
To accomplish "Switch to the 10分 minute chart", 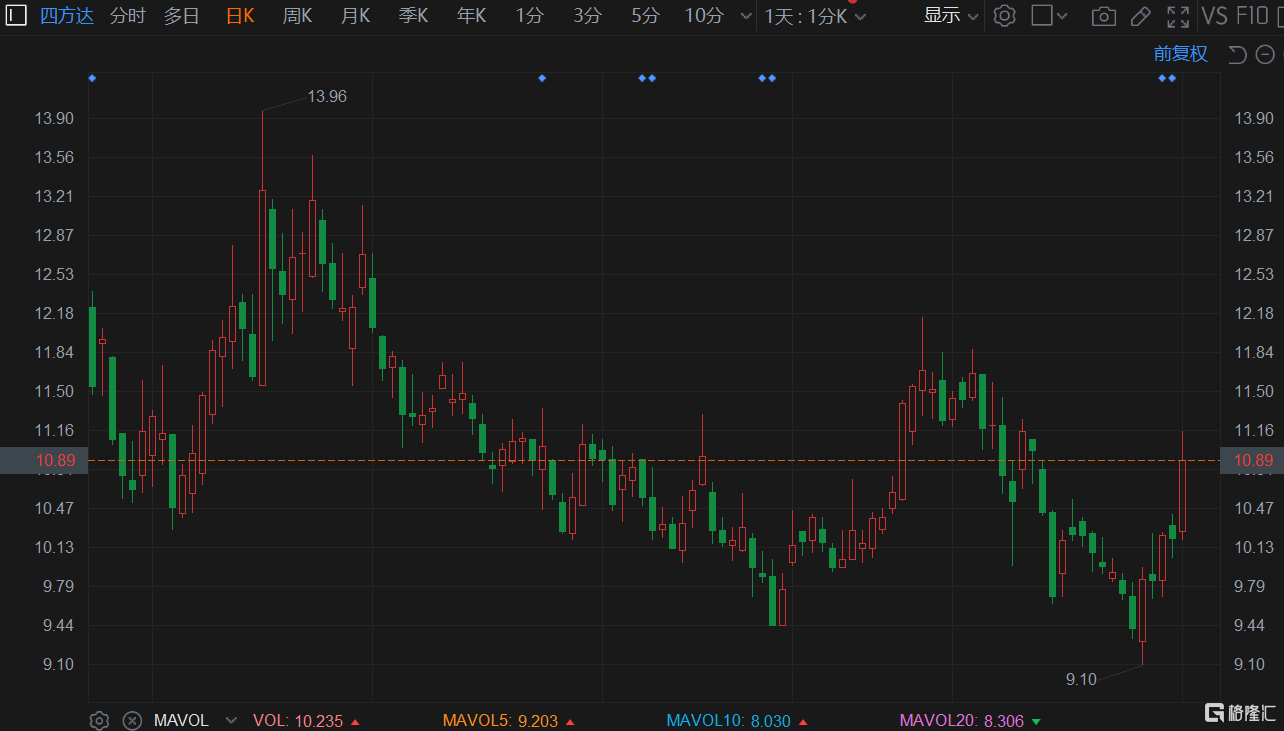I will click(704, 15).
